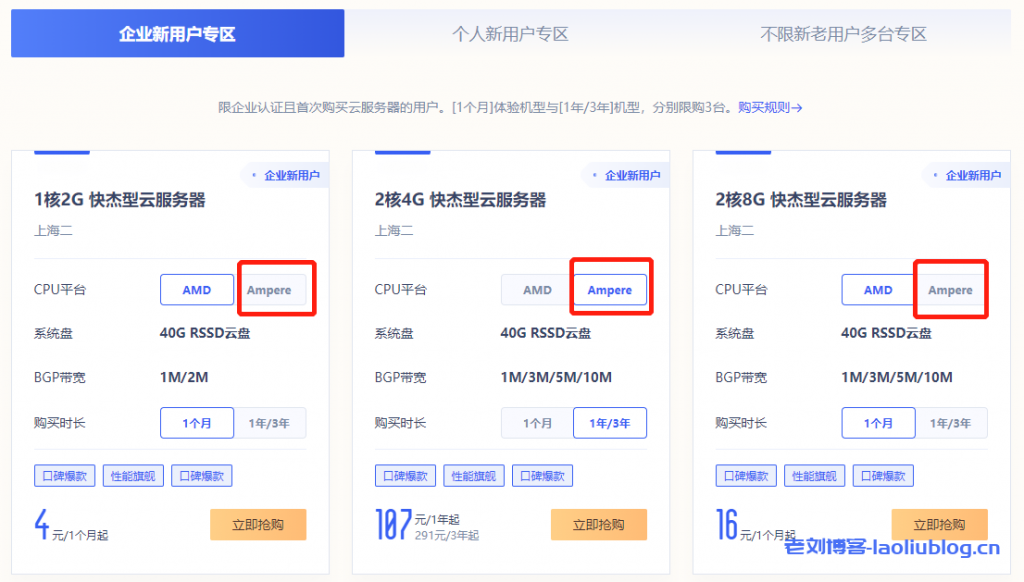Select Ampere platform on the 2核4G card
The width and height of the screenshot is (1024, 582).
coord(611,289)
